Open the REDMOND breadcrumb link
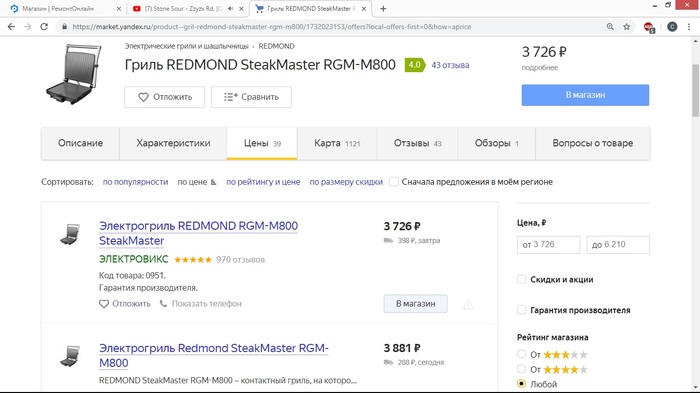 (x=276, y=46)
